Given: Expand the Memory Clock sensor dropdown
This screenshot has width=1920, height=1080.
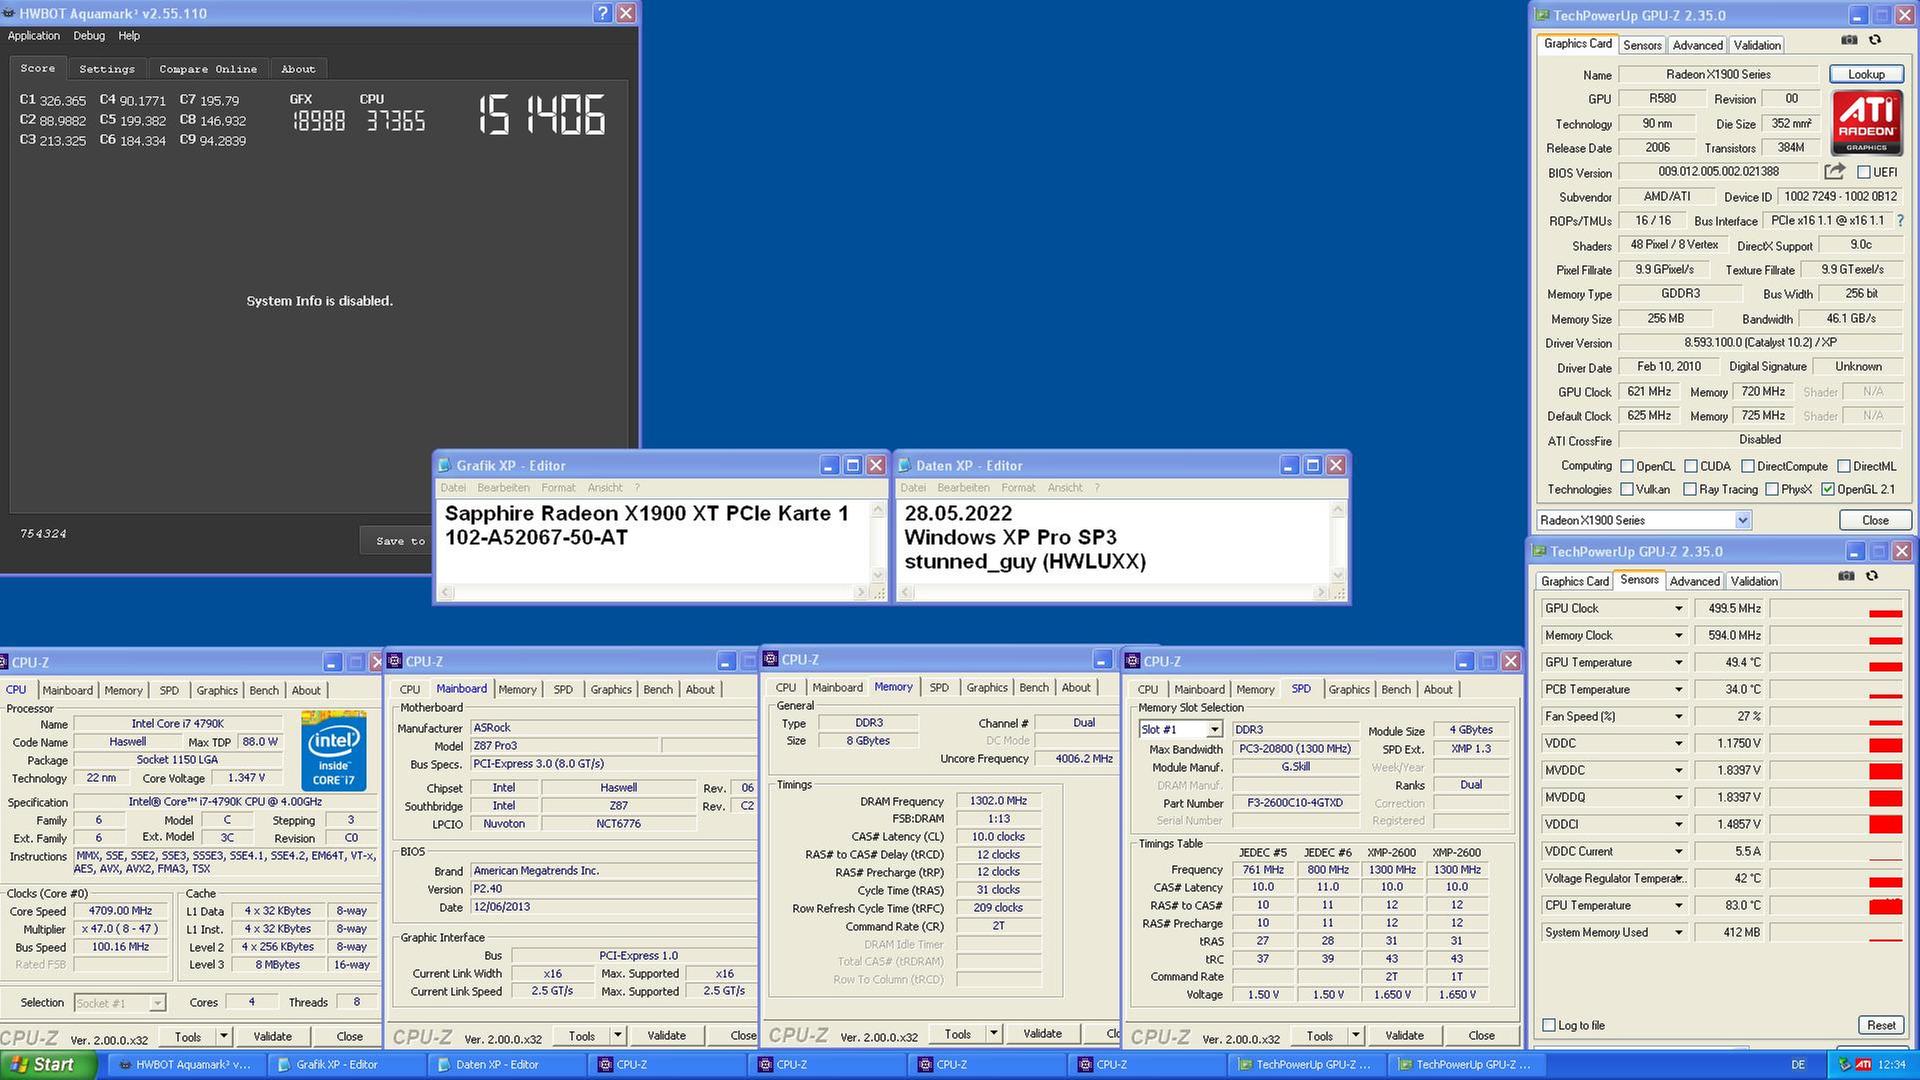Looking at the screenshot, I should point(1679,635).
